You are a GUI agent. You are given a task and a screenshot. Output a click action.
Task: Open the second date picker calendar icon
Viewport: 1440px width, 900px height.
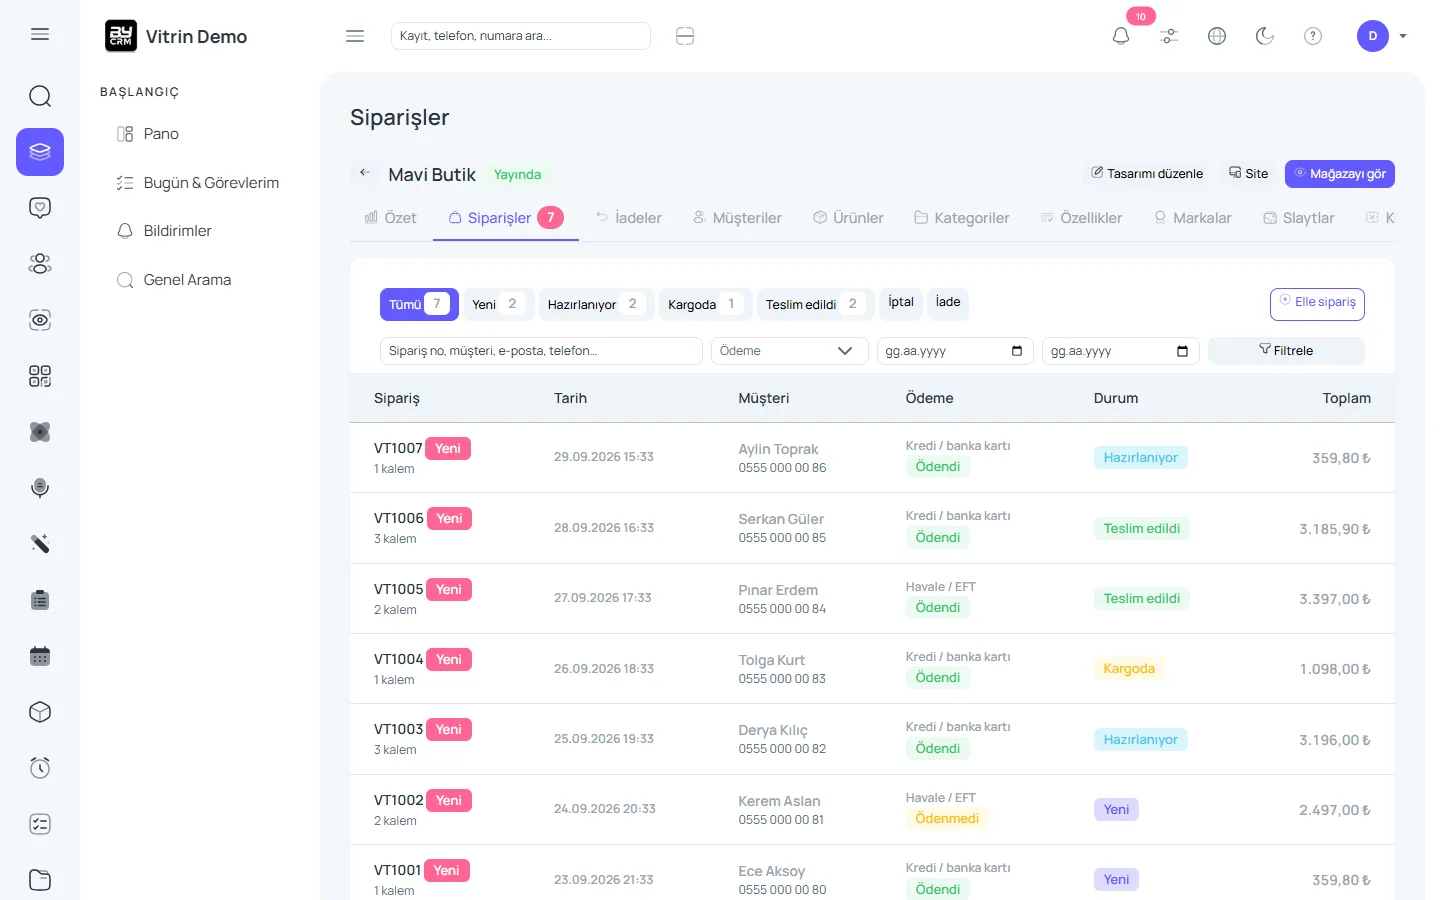(x=1182, y=351)
